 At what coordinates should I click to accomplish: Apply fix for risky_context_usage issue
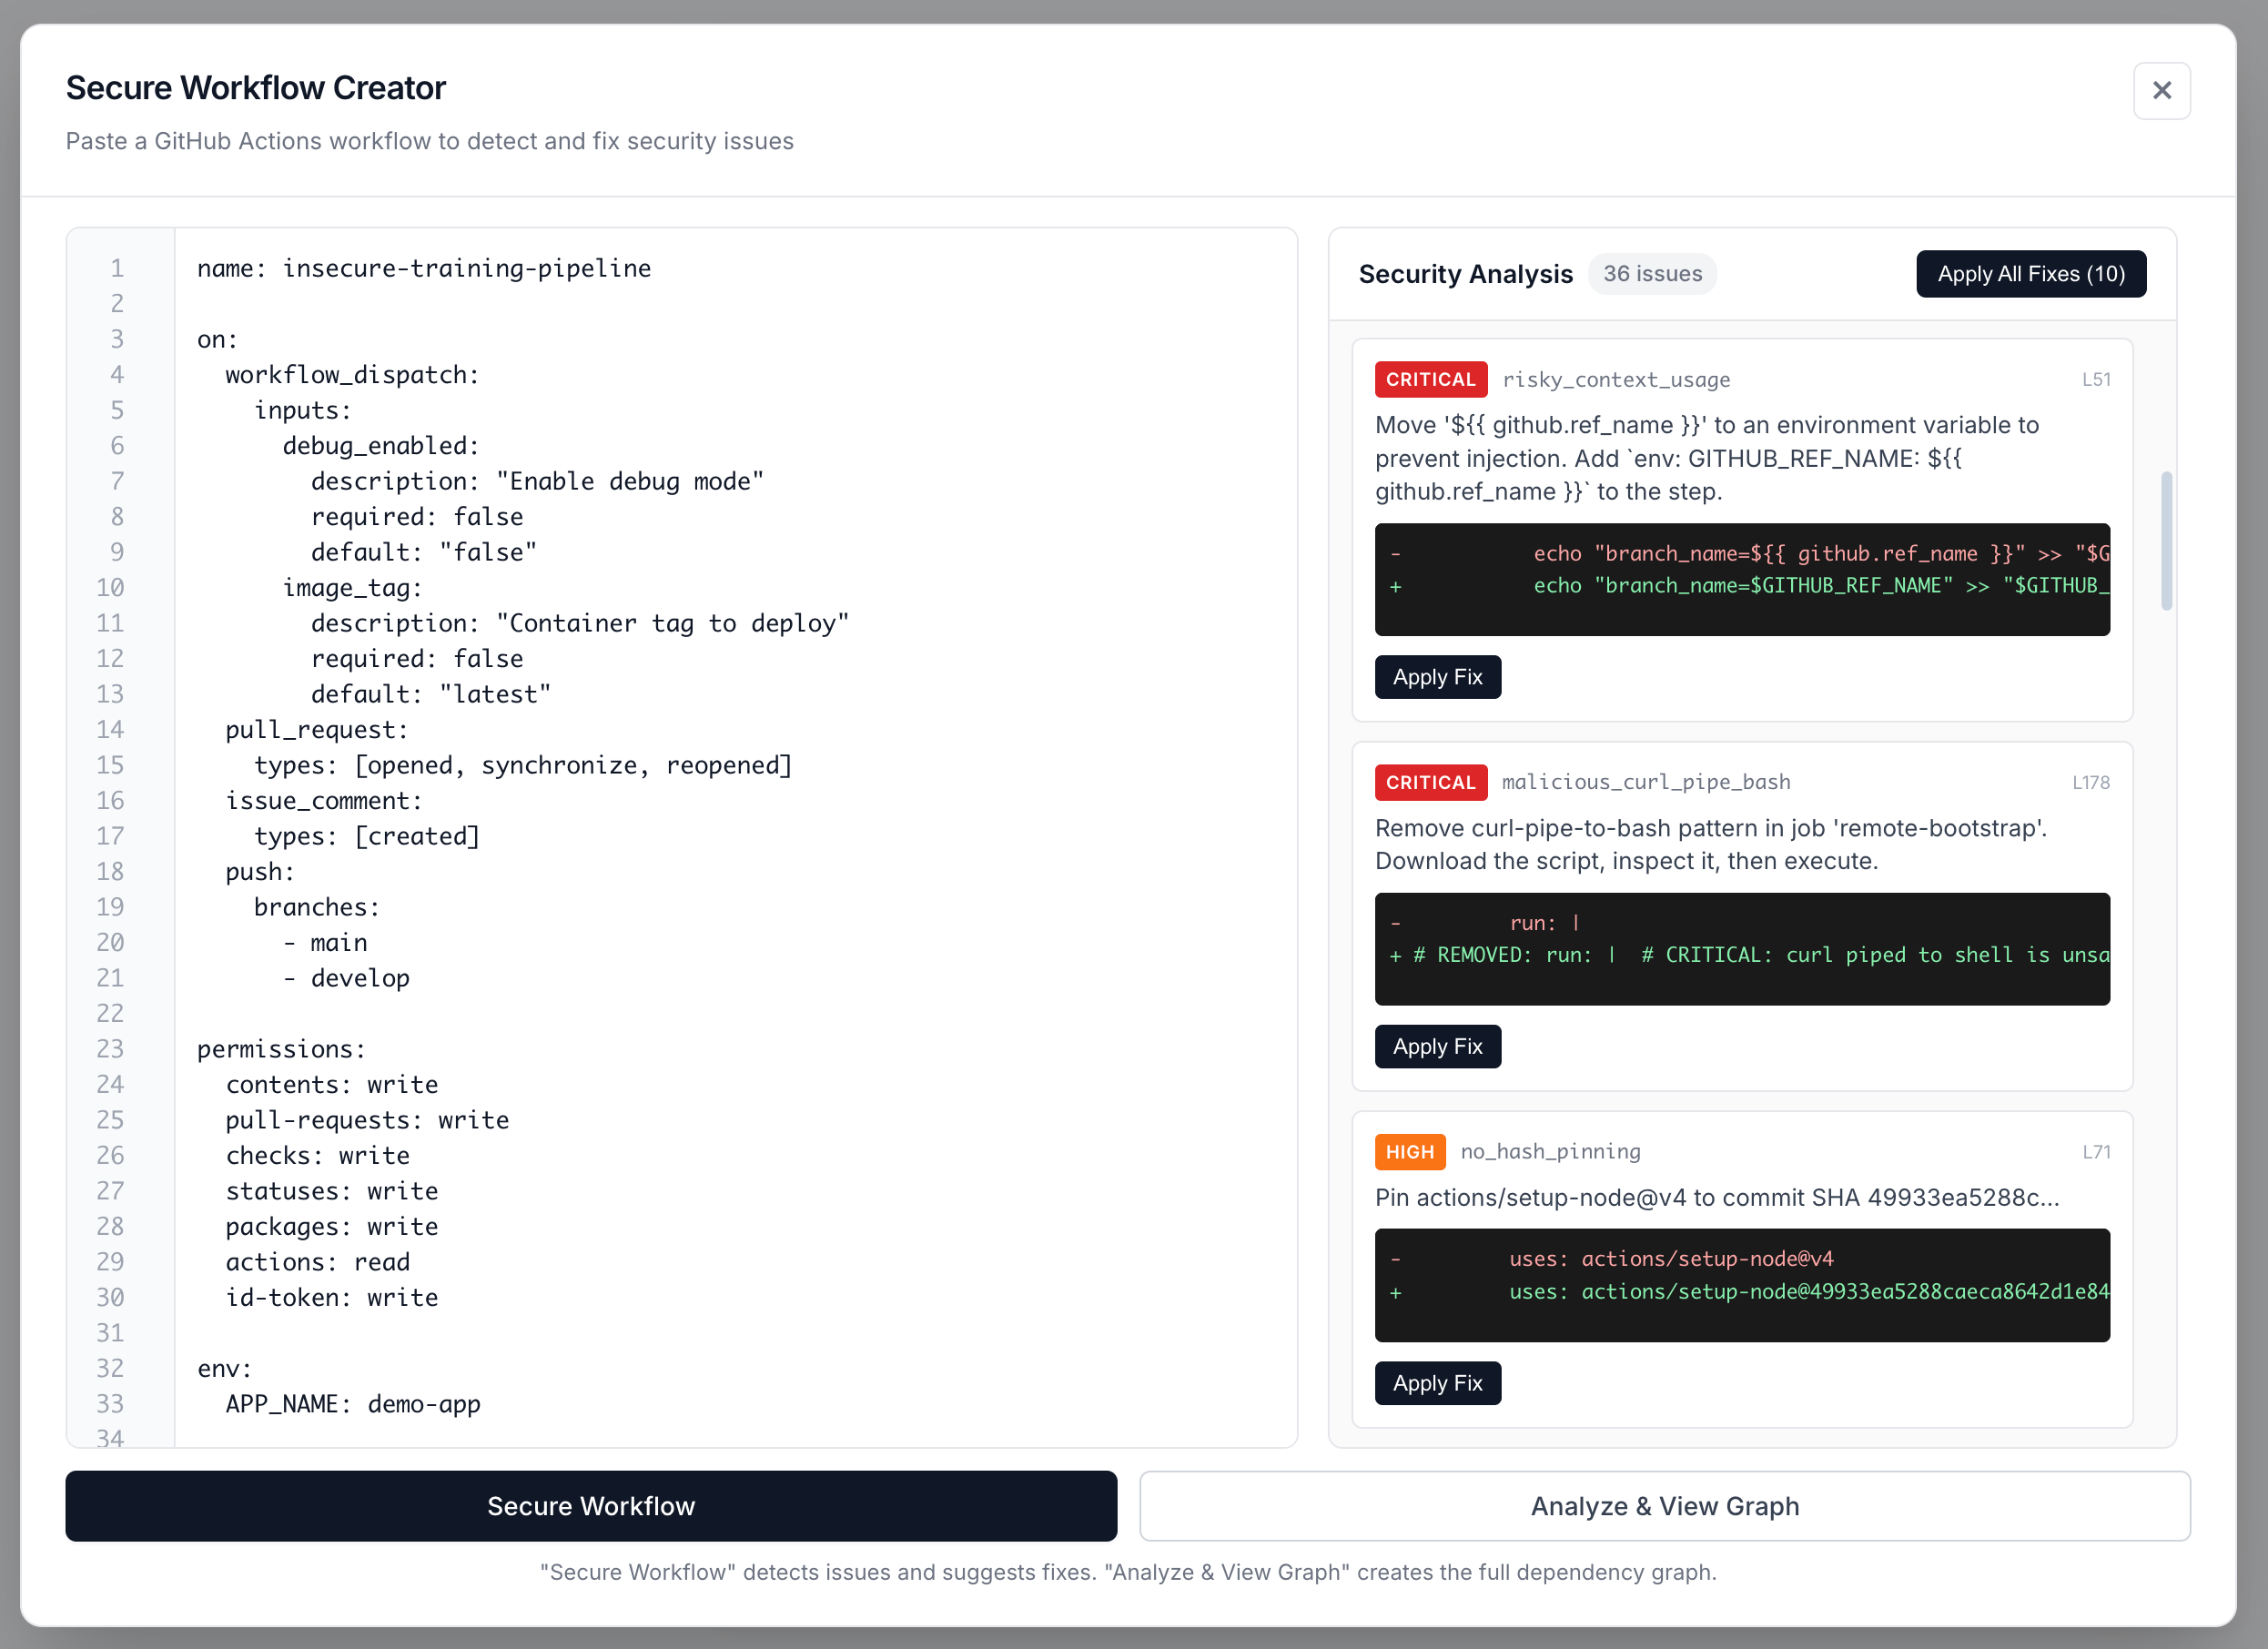point(1437,677)
